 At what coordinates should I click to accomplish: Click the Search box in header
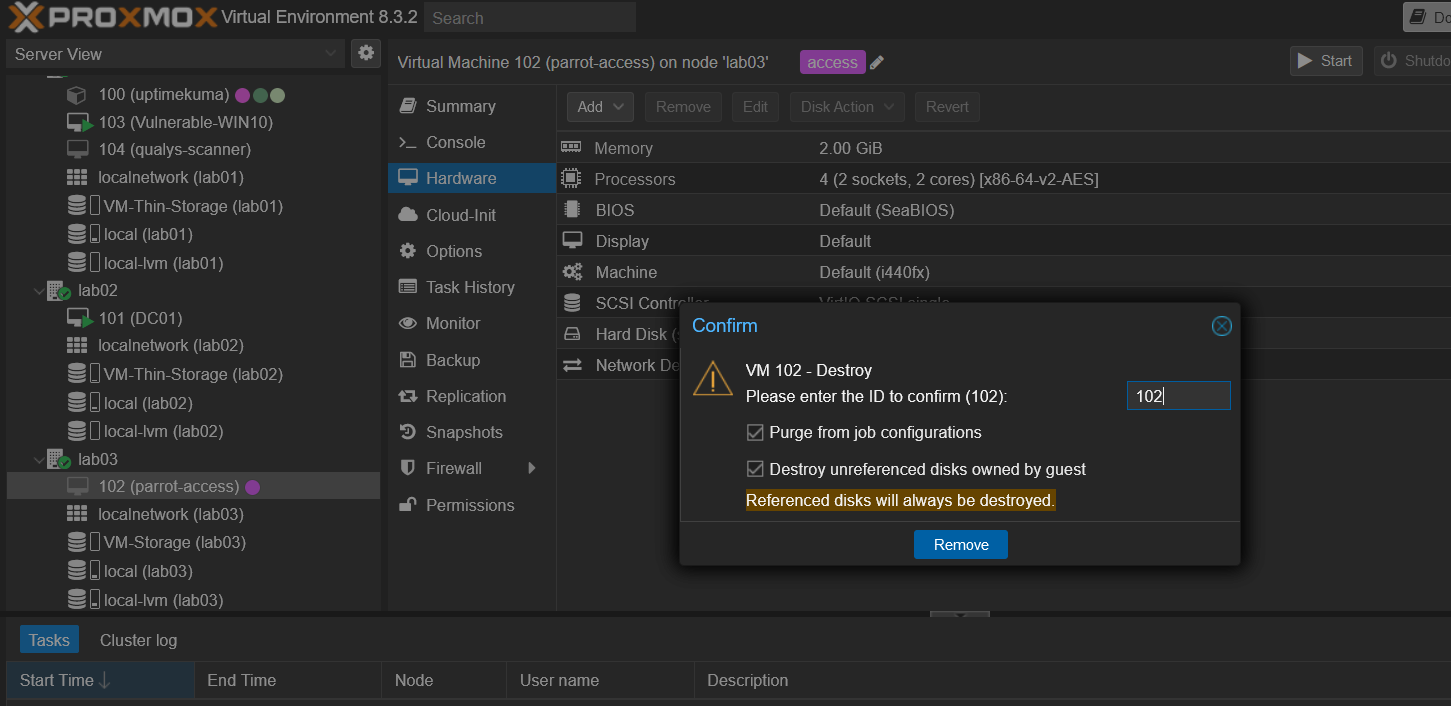click(530, 17)
